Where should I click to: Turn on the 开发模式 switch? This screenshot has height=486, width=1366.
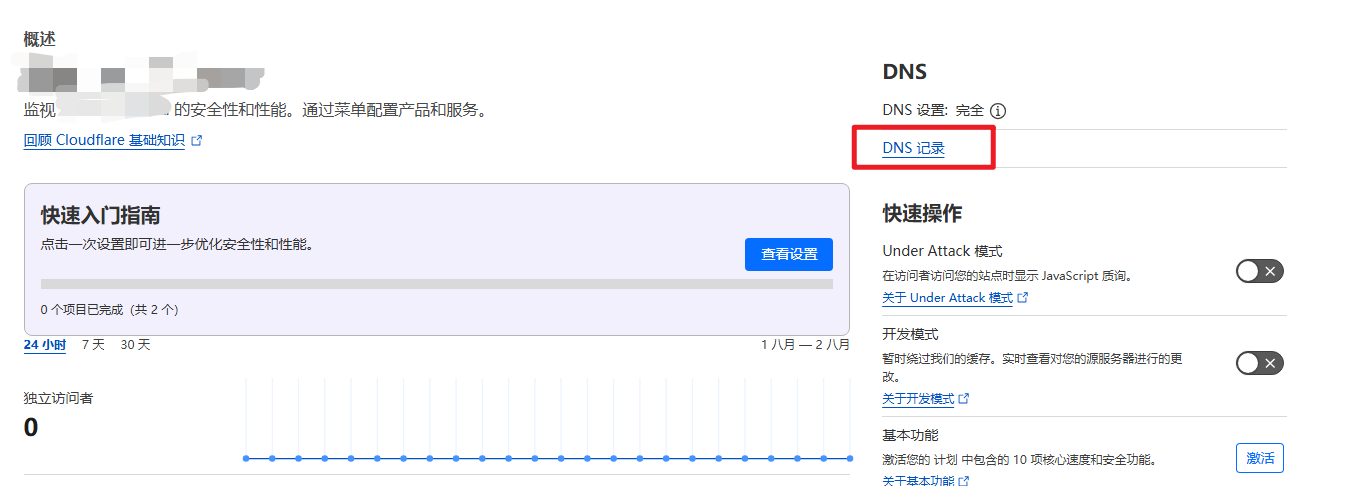click(1259, 363)
